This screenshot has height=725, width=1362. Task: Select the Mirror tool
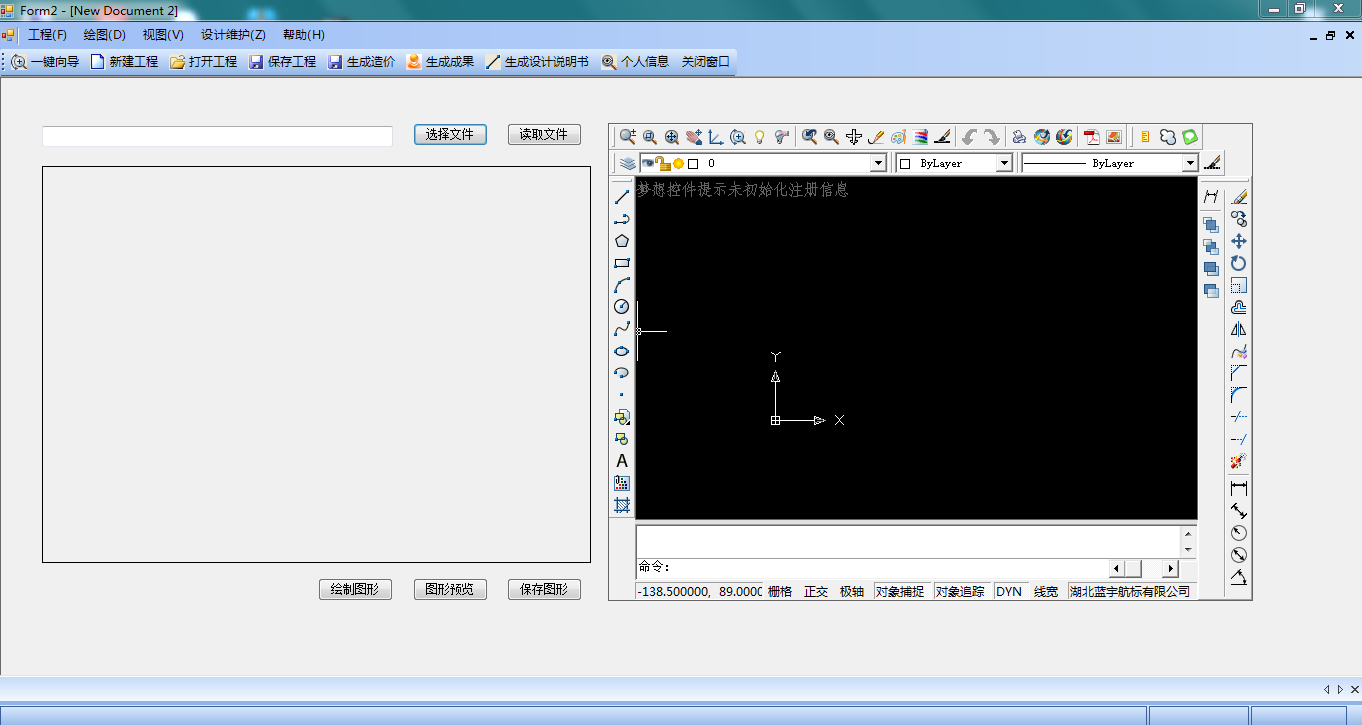1239,329
